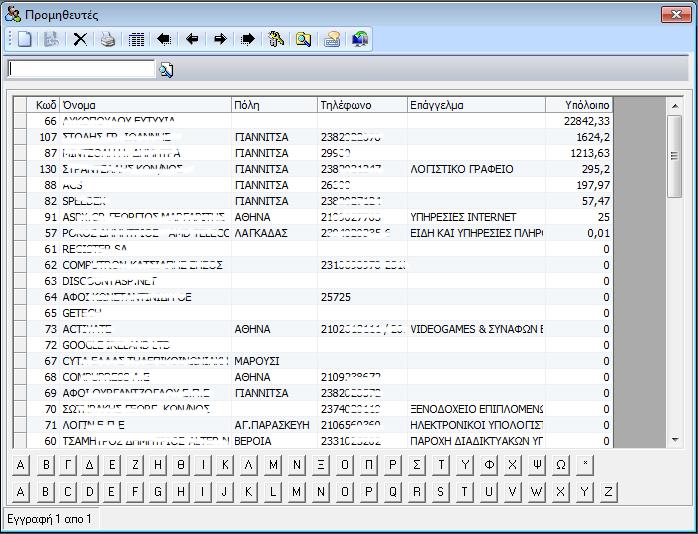Filter by Greek letter Π
Image resolution: width=698 pixels, height=534 pixels.
tap(369, 465)
